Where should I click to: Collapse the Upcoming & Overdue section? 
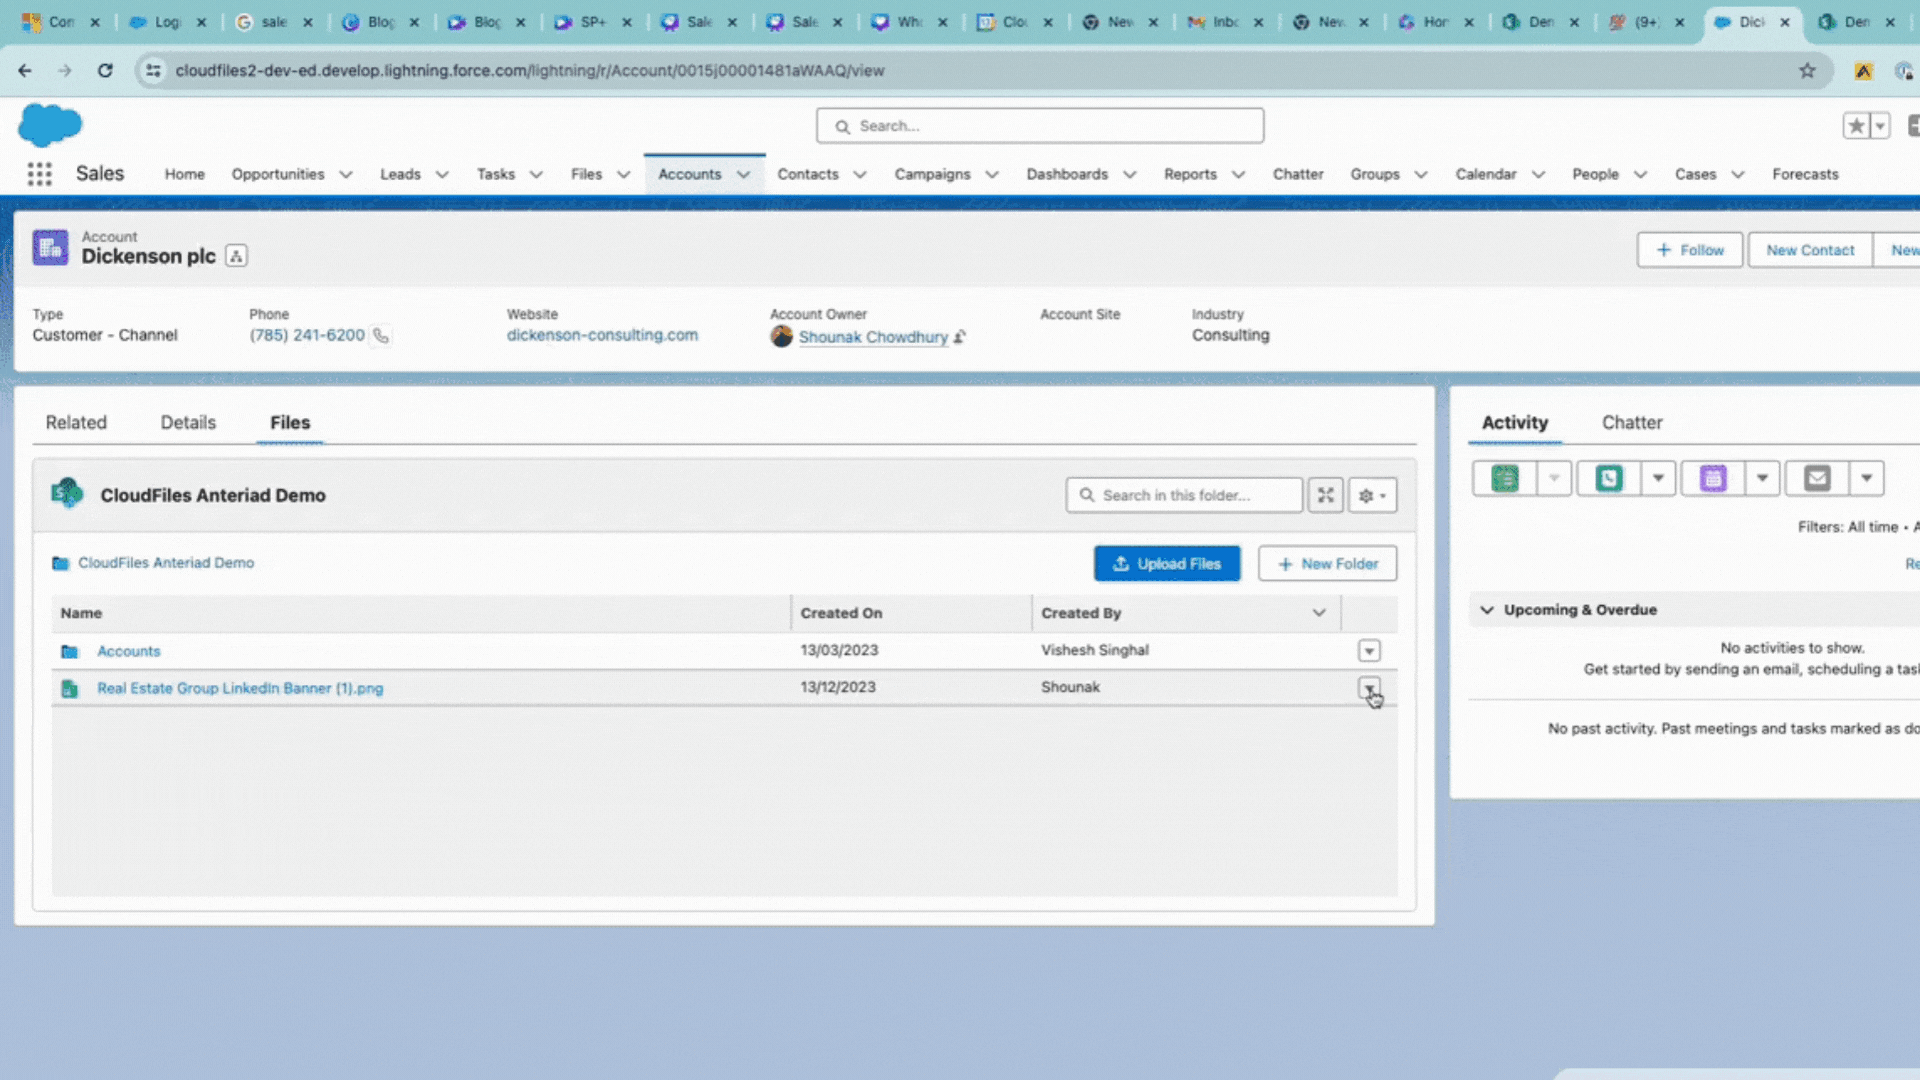click(1487, 610)
